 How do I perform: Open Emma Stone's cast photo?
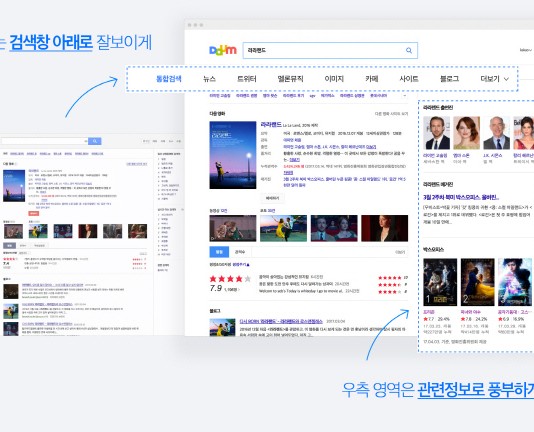click(x=466, y=133)
